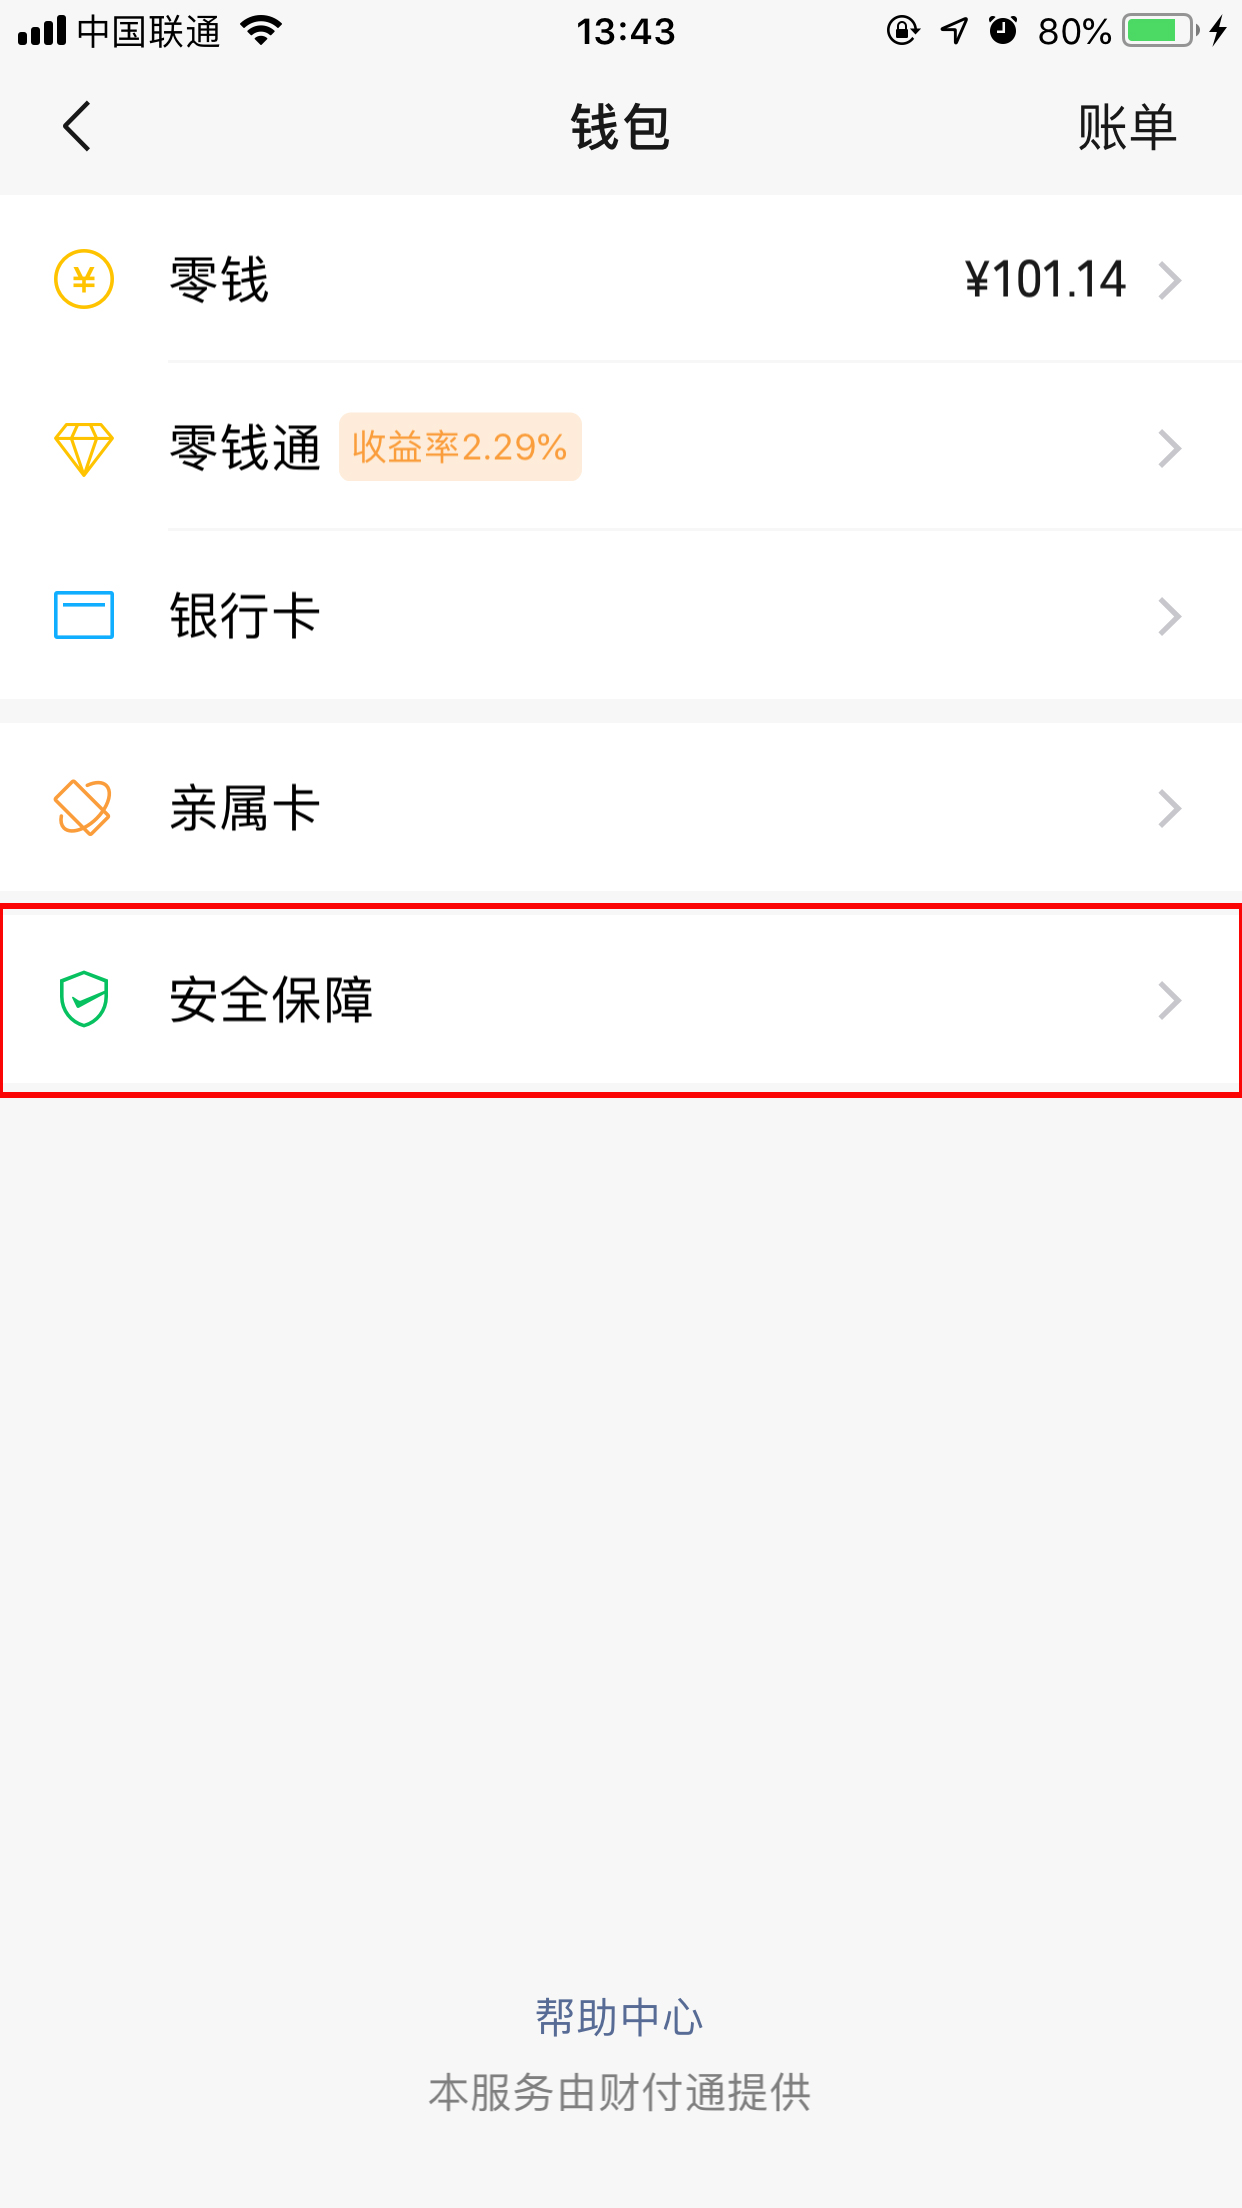Open the blue 银行卡 bank card icon
Screen dimensions: 1242x2208
pos(83,616)
